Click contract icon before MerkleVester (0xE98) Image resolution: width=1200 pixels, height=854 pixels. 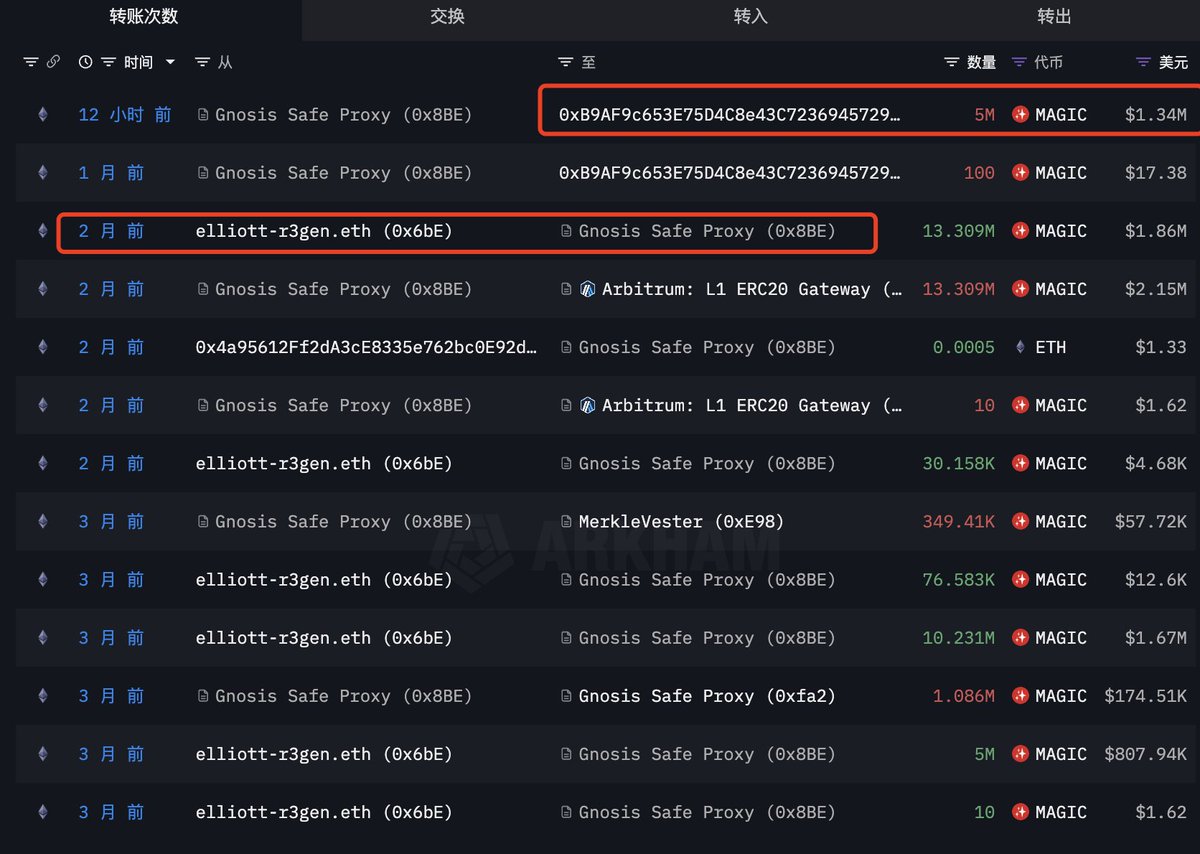pos(566,521)
